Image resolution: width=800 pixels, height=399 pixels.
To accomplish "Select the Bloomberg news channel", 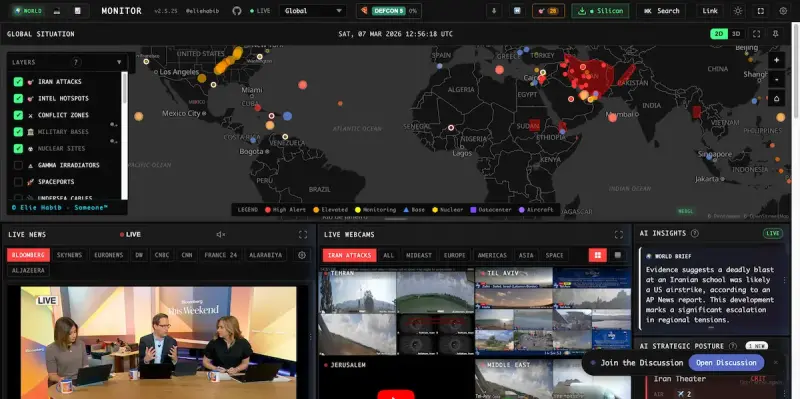I will [x=29, y=255].
